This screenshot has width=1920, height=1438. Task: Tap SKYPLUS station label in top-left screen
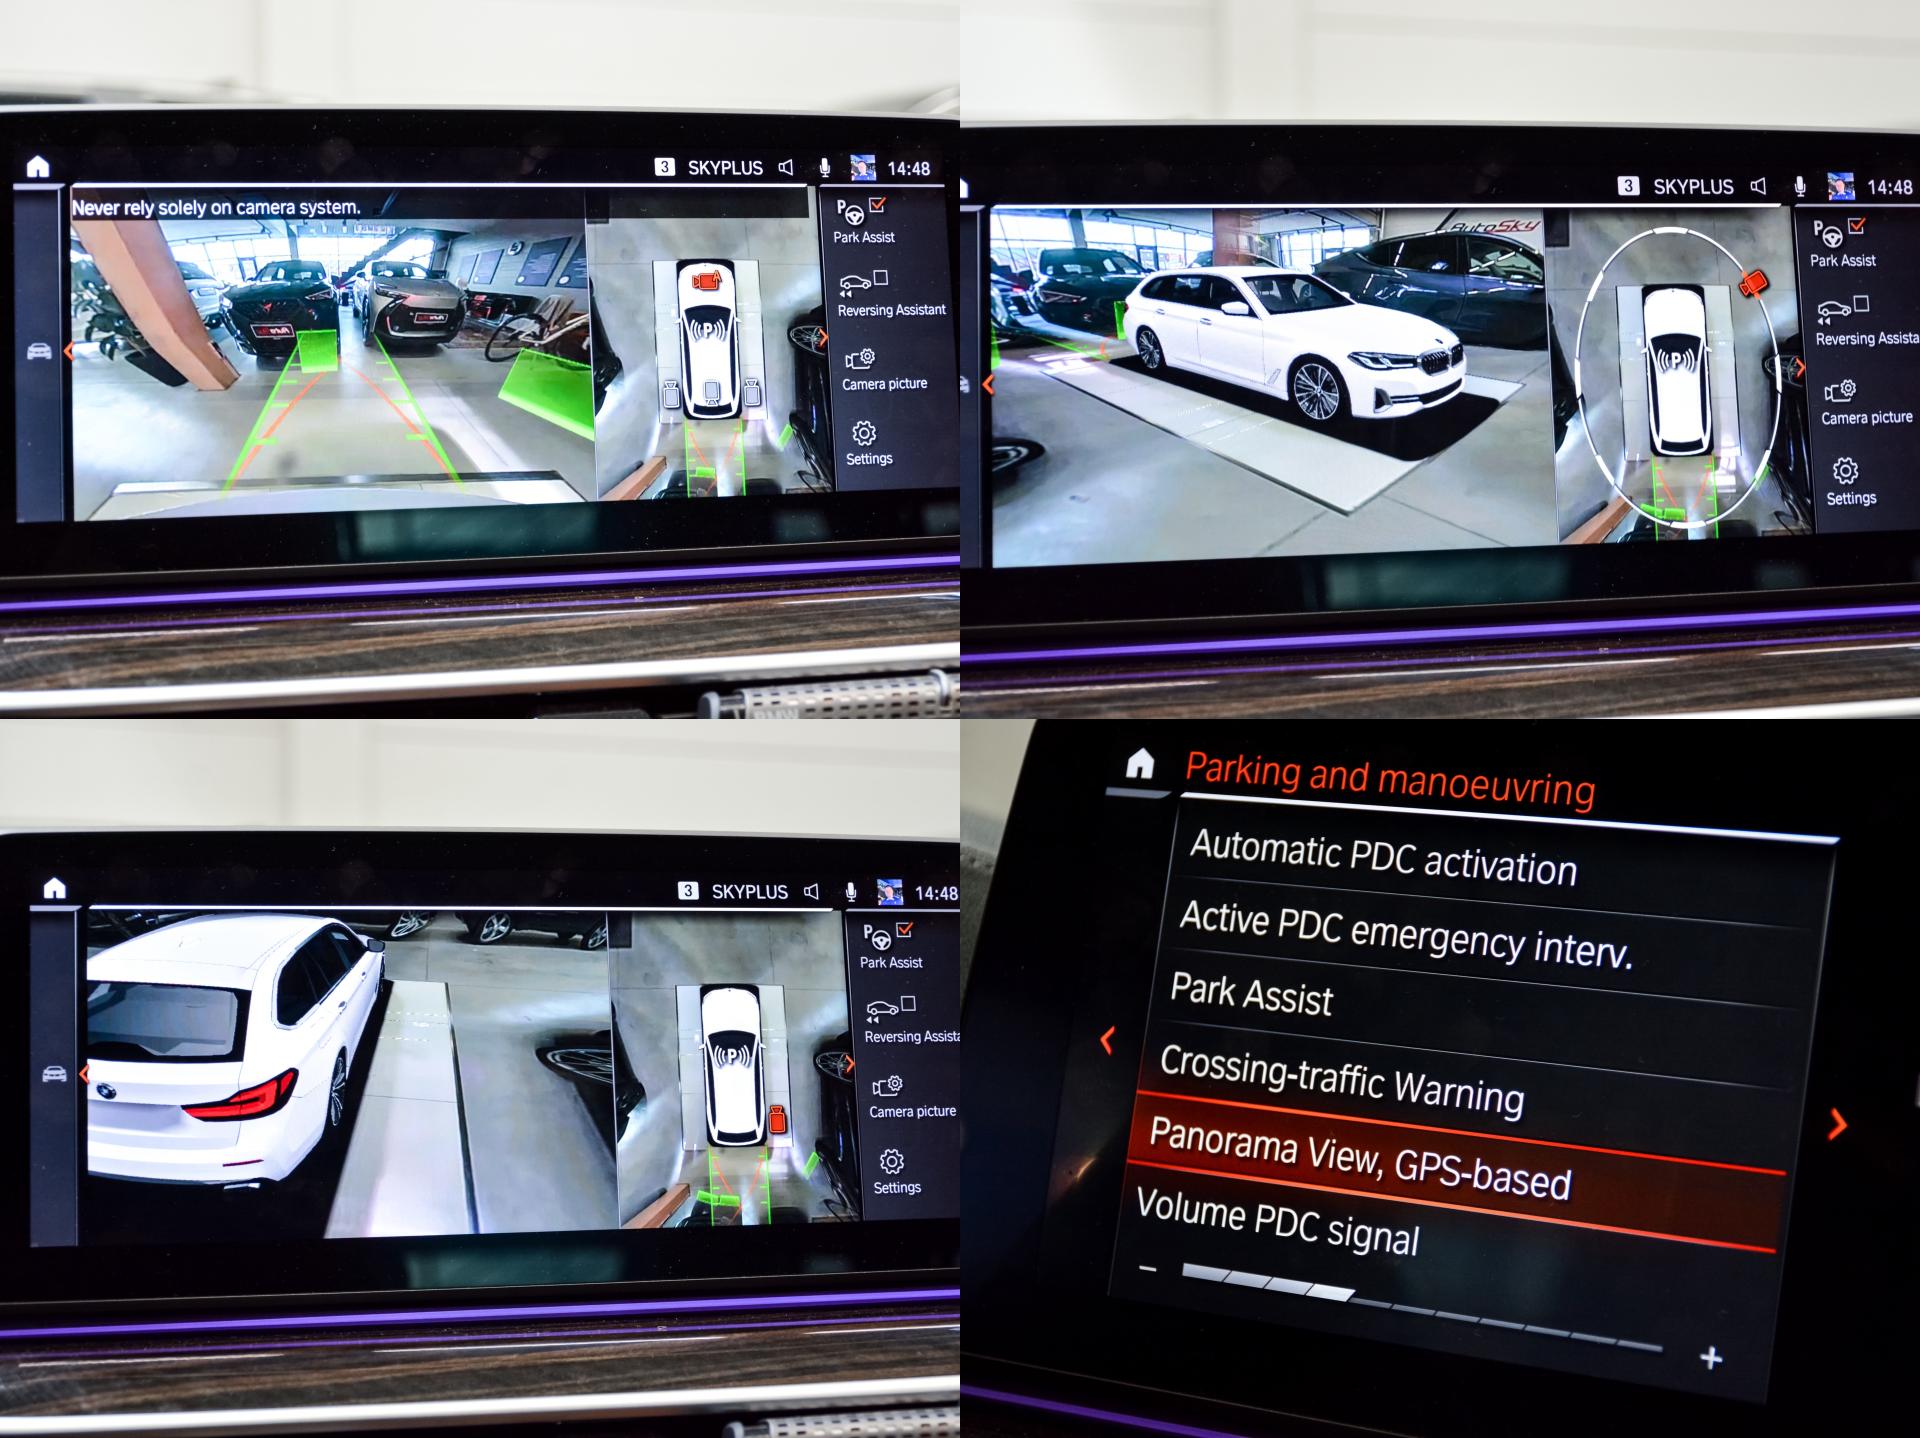coord(725,168)
